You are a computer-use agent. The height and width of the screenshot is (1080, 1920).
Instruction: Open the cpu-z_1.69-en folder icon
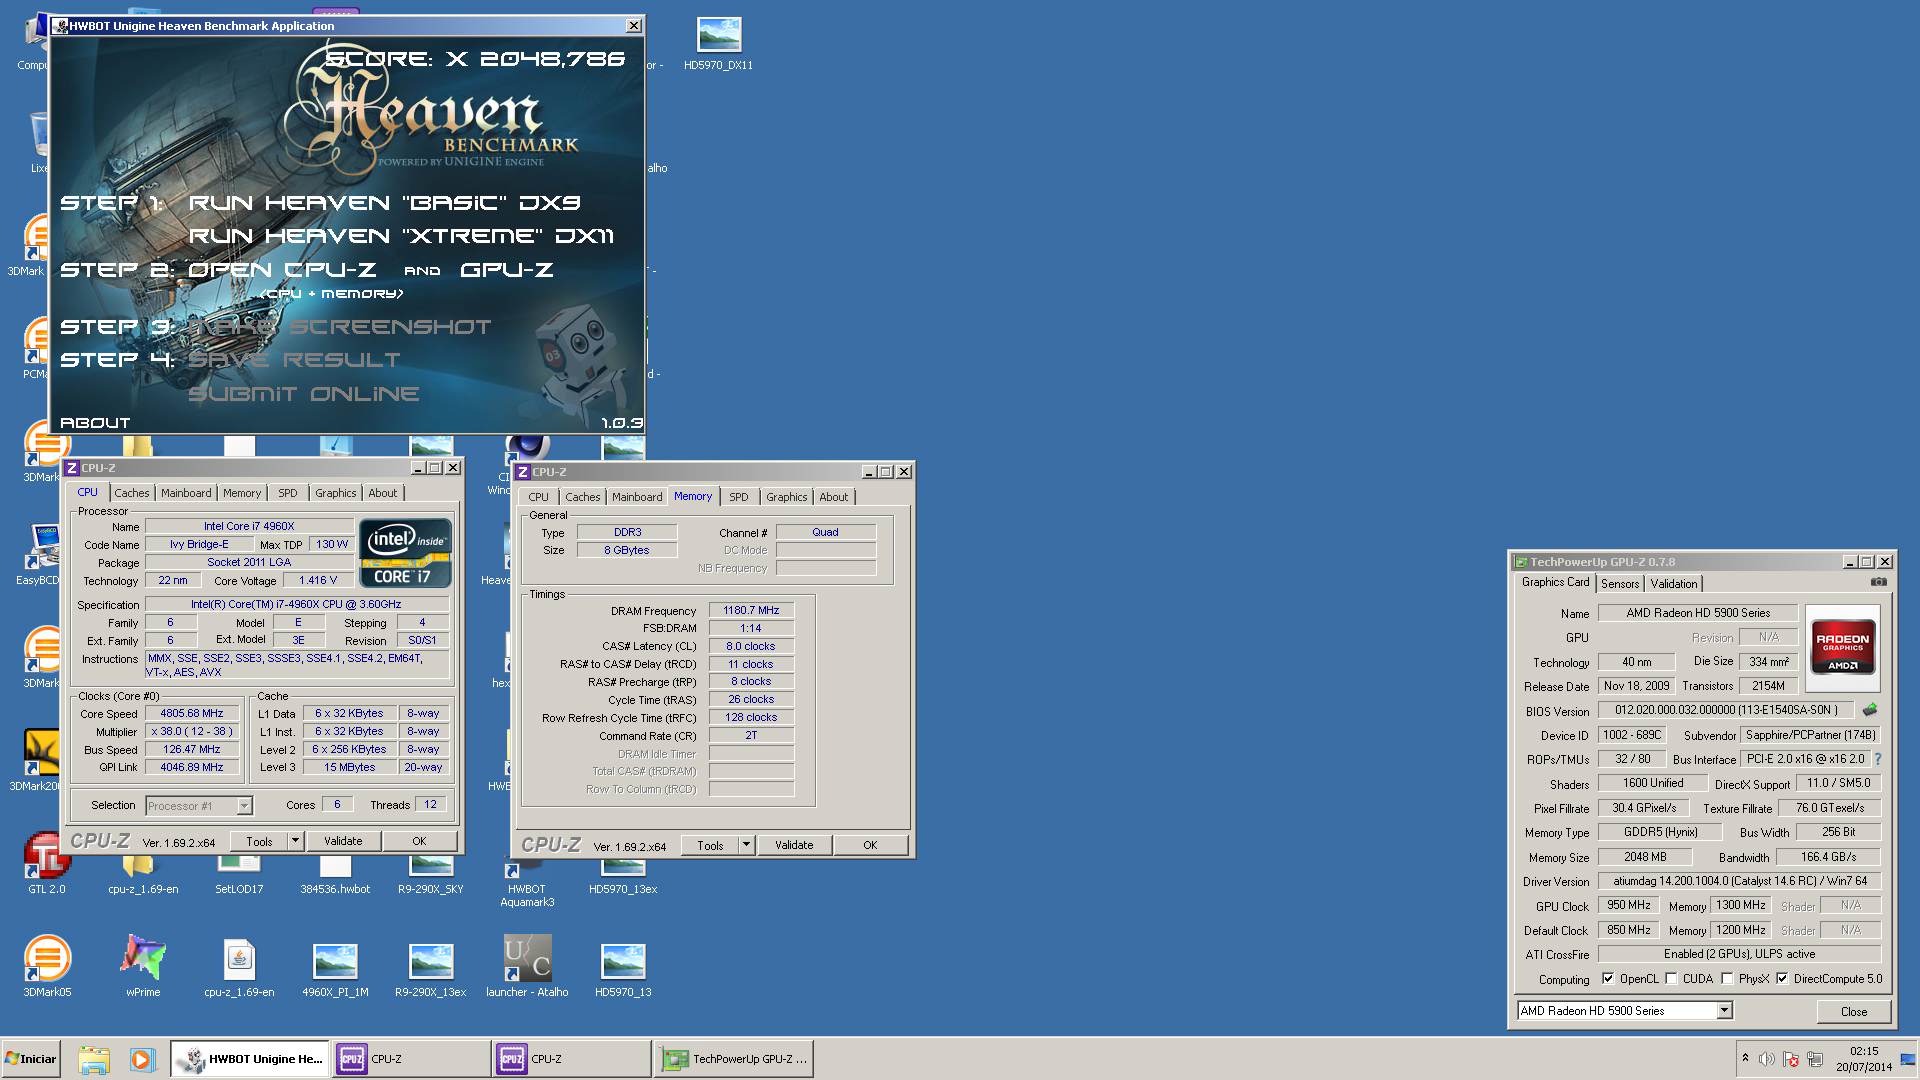(143, 875)
